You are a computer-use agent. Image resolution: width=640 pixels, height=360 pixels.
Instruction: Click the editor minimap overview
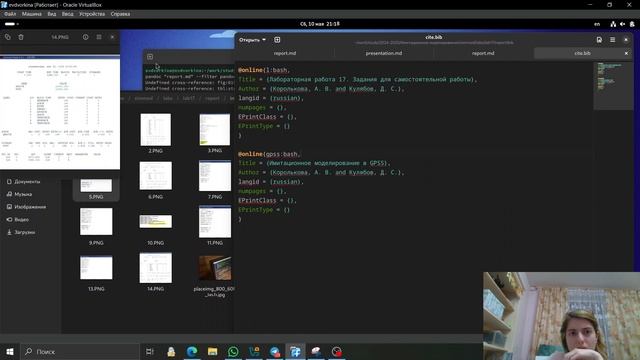pos(612,86)
